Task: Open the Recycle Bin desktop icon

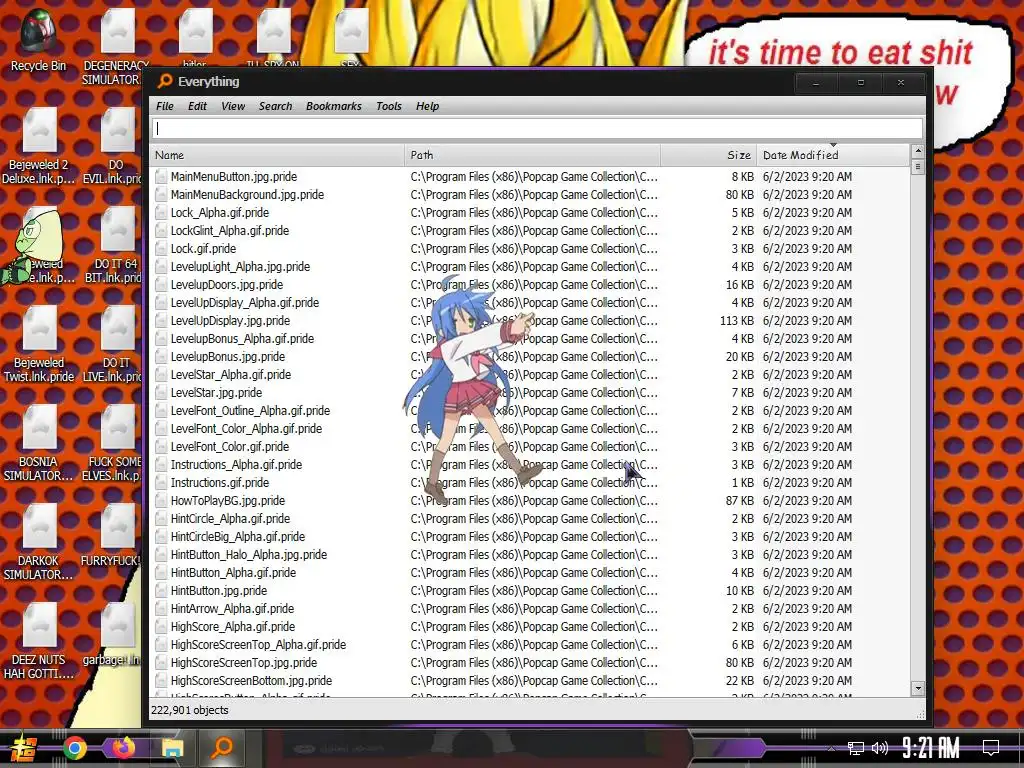Action: pos(39,39)
